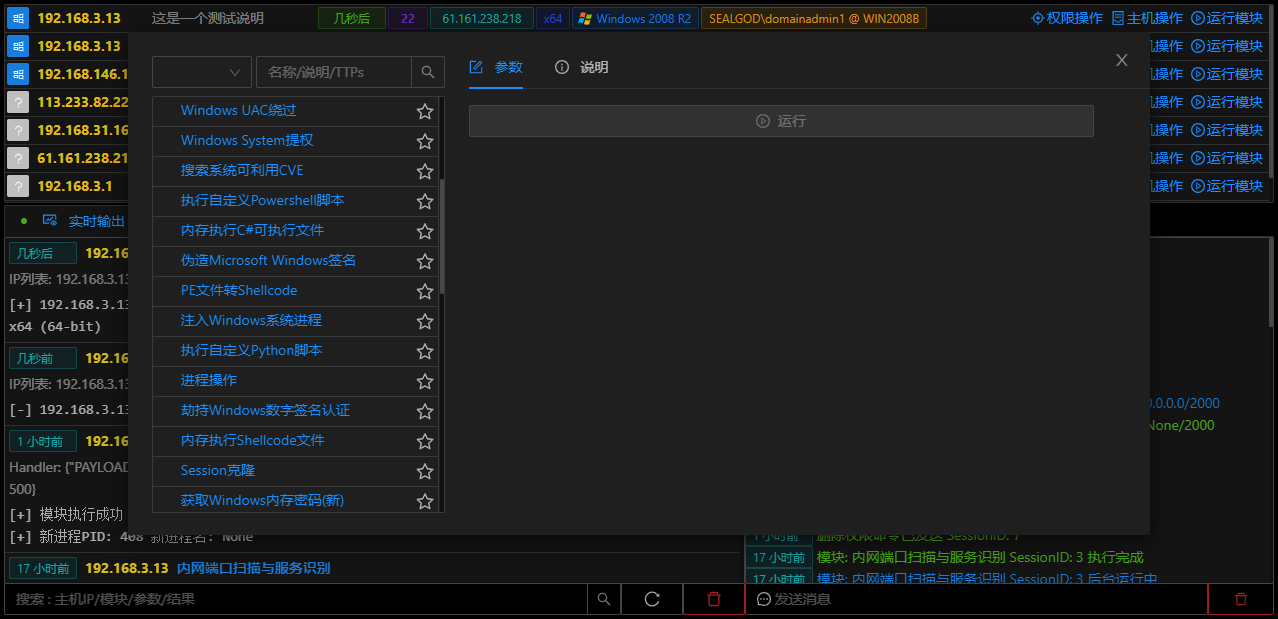
Task: Click unknown-OS icon of 192.168.31.16 host
Action: (17, 130)
